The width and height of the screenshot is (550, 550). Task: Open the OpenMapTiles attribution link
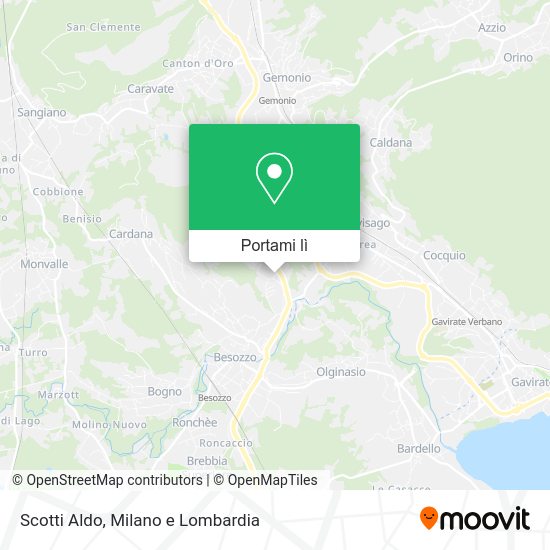tap(266, 480)
